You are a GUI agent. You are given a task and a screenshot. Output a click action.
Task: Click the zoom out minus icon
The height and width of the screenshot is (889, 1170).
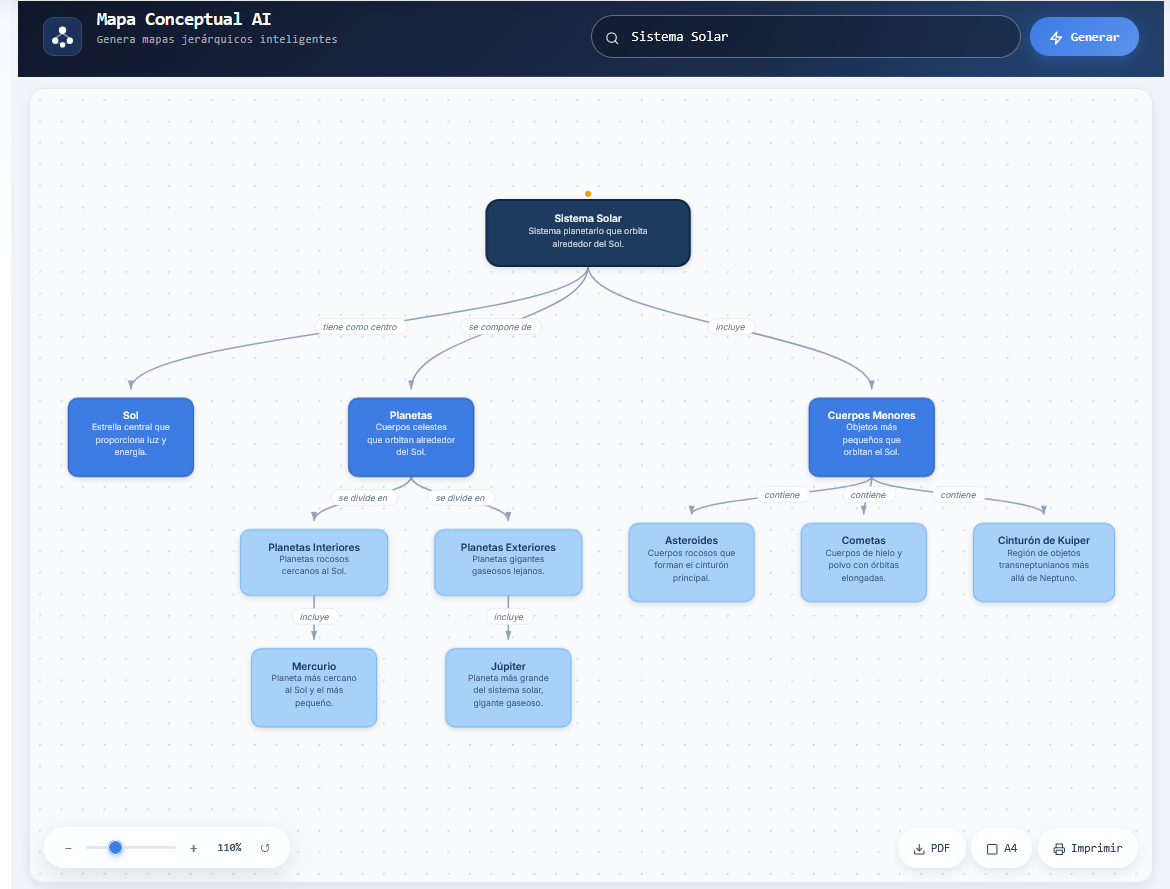[68, 848]
